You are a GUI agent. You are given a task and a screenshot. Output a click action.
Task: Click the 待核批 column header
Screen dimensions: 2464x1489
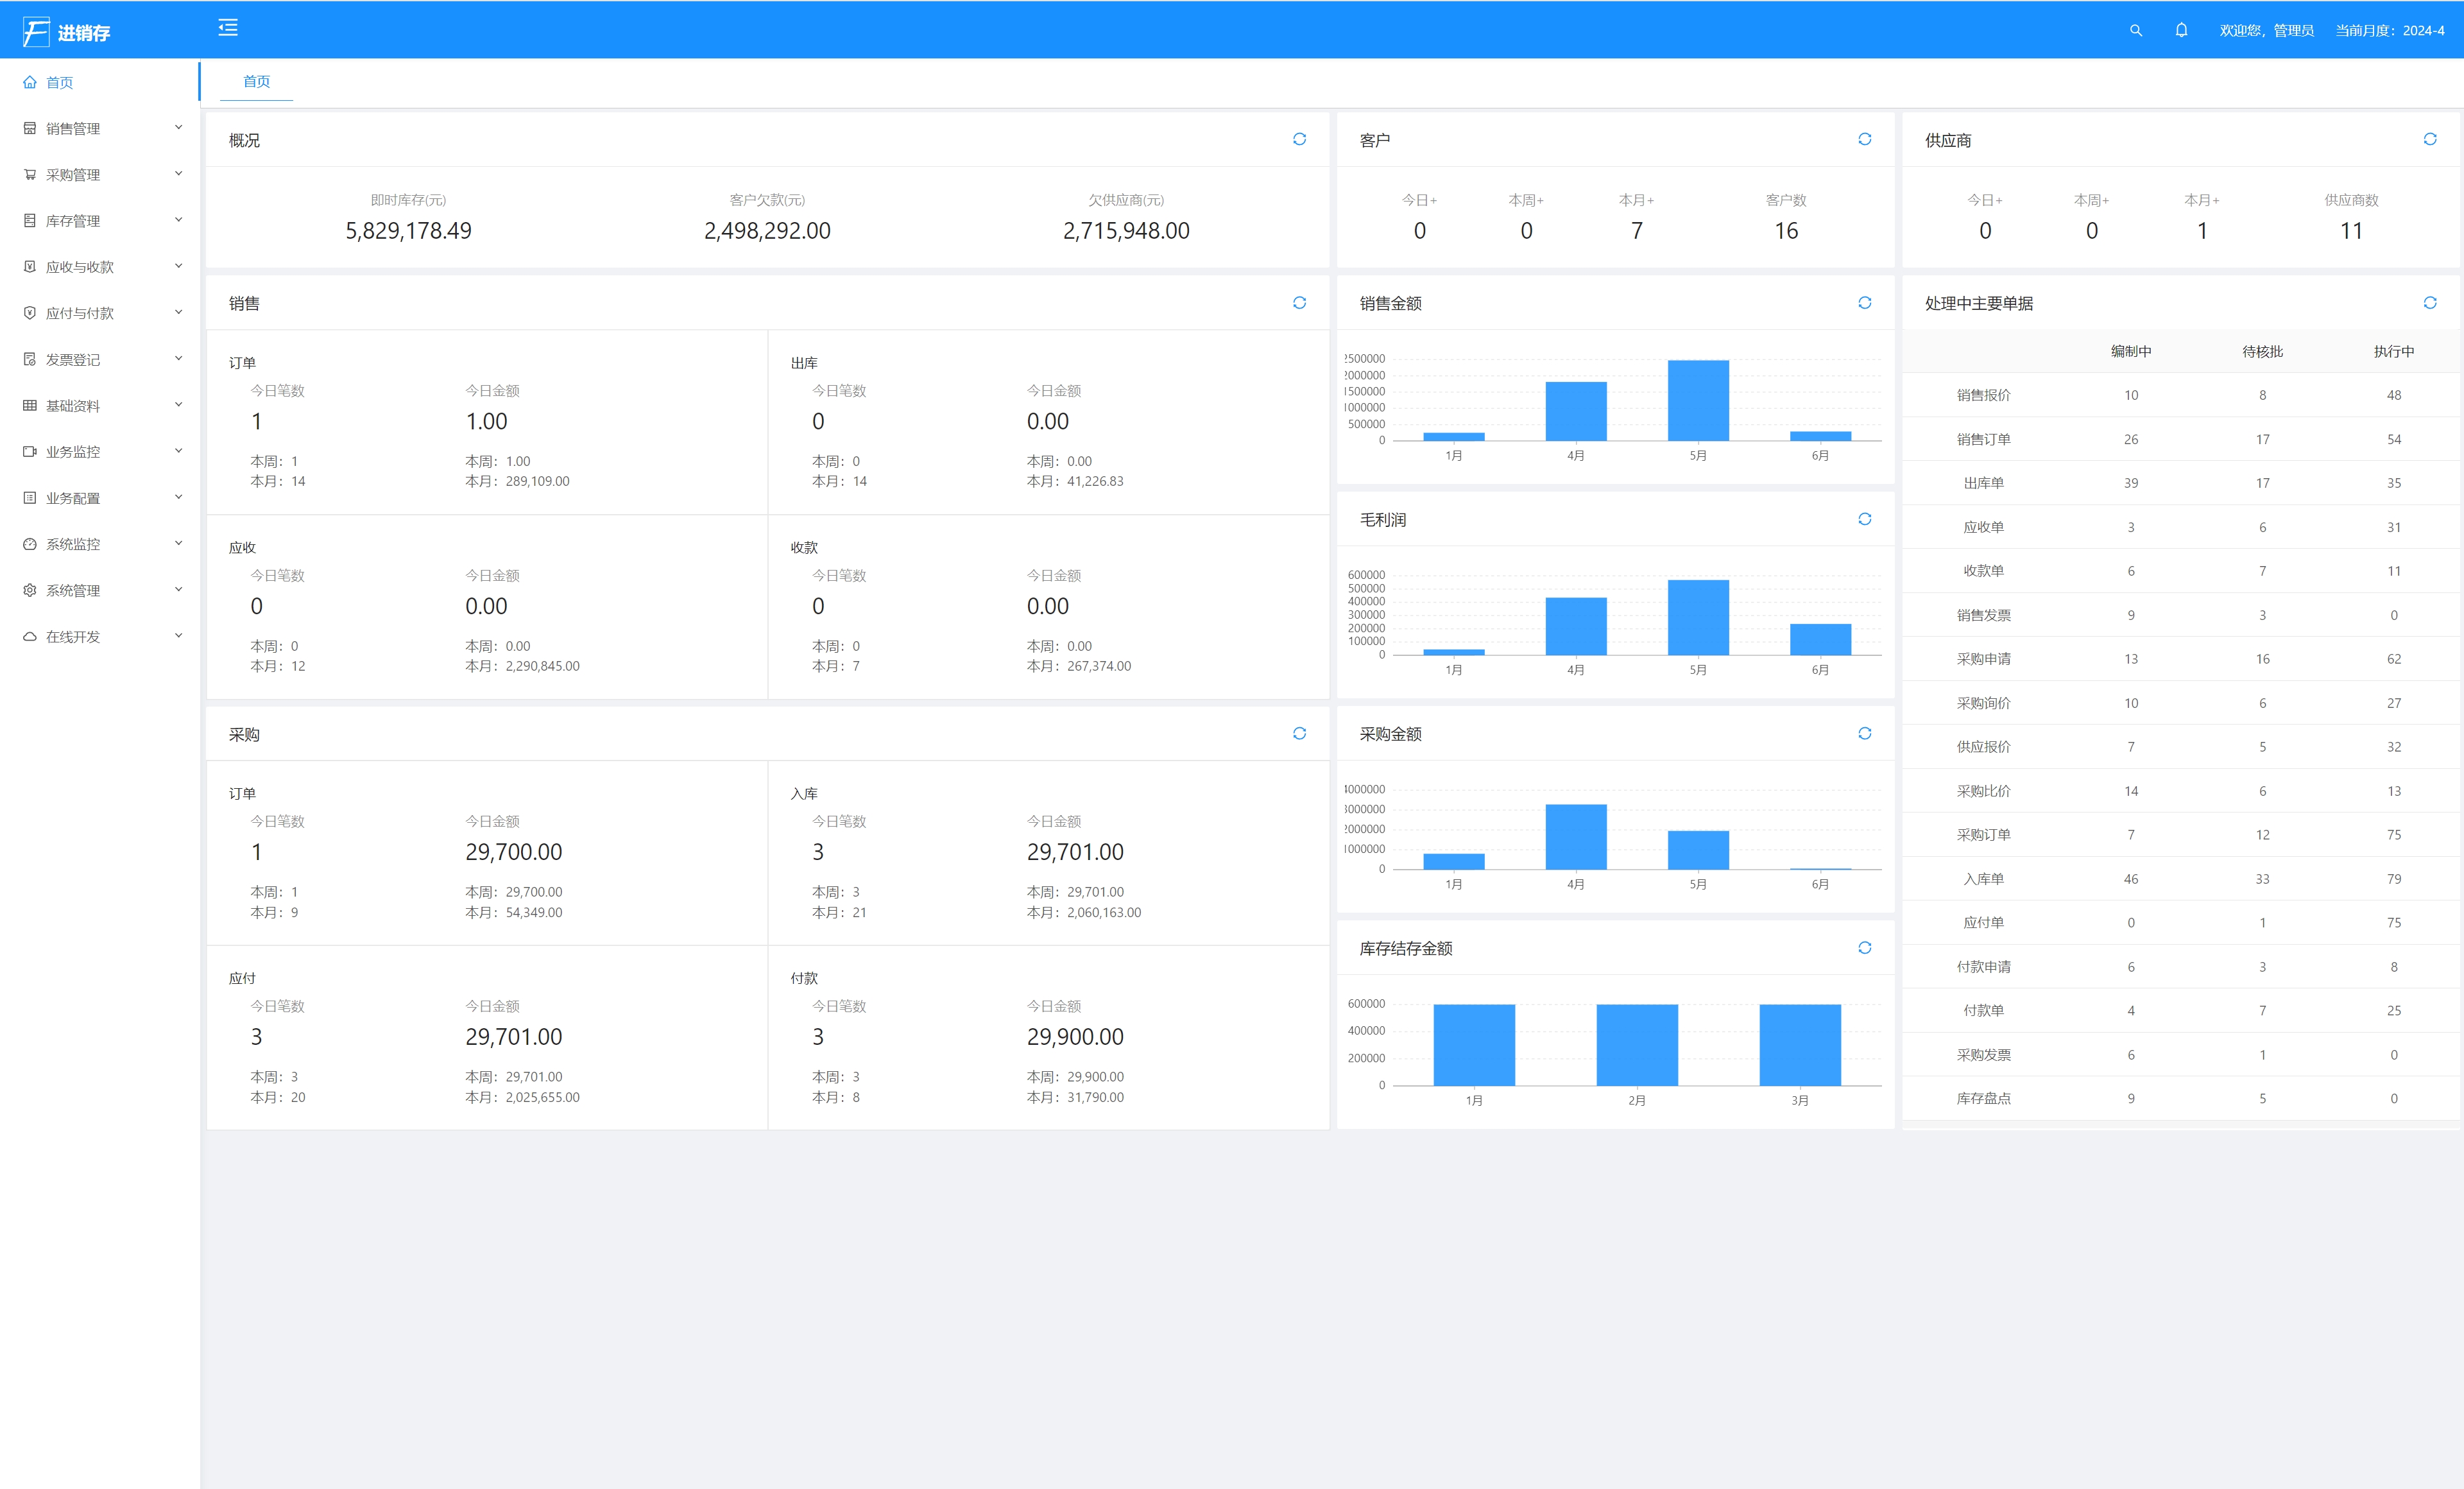2262,351
